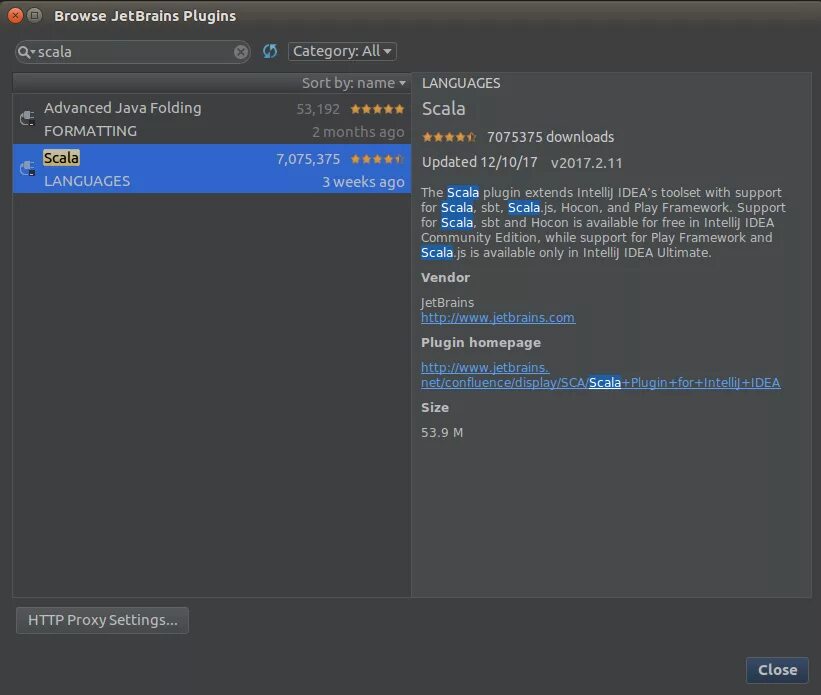Click the grey window control in title bar
The height and width of the screenshot is (695, 821).
pyautogui.click(x=35, y=16)
